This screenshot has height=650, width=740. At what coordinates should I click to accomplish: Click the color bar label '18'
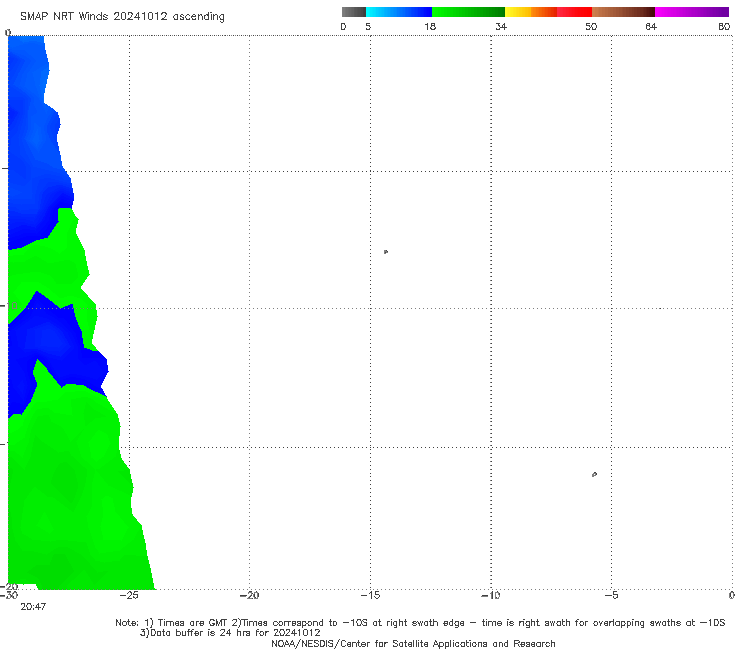[x=430, y=27]
